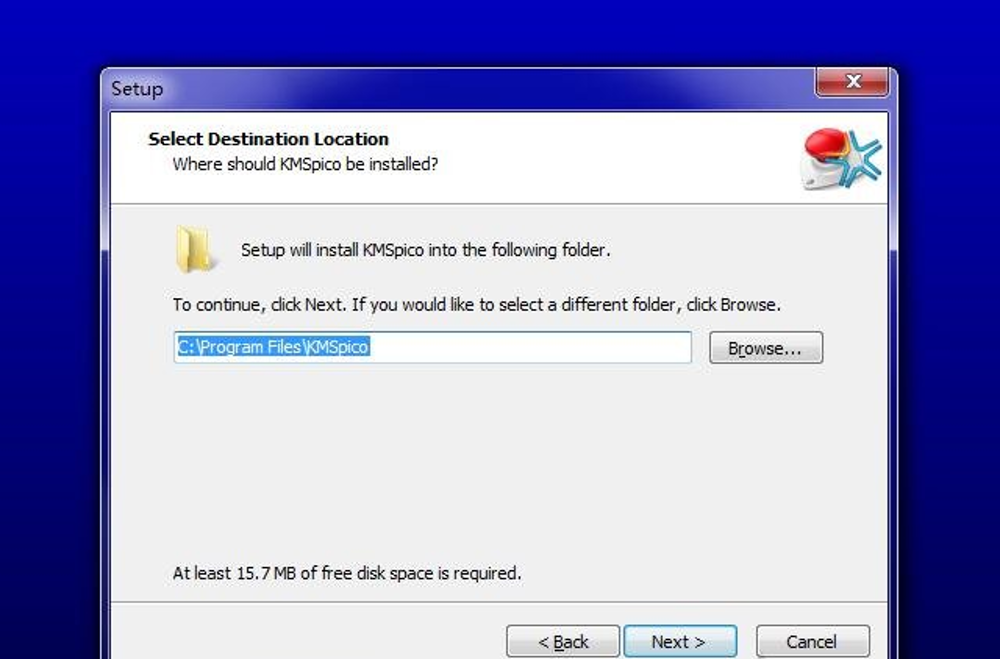Click the 'To continue, click Next' instruction text
This screenshot has height=659, width=1000.
[x=476, y=304]
